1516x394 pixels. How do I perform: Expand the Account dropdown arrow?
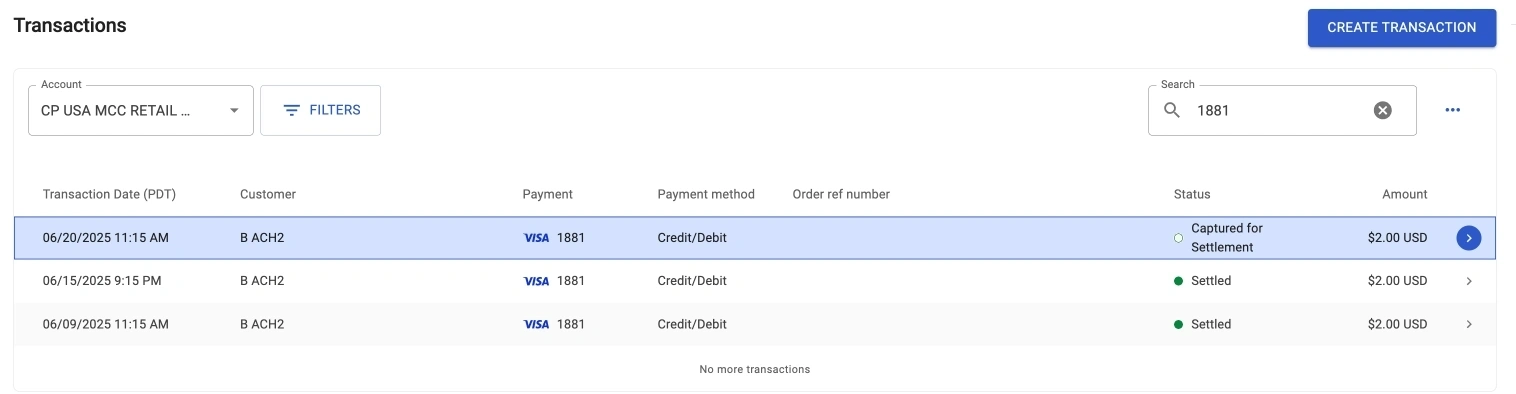tap(234, 110)
